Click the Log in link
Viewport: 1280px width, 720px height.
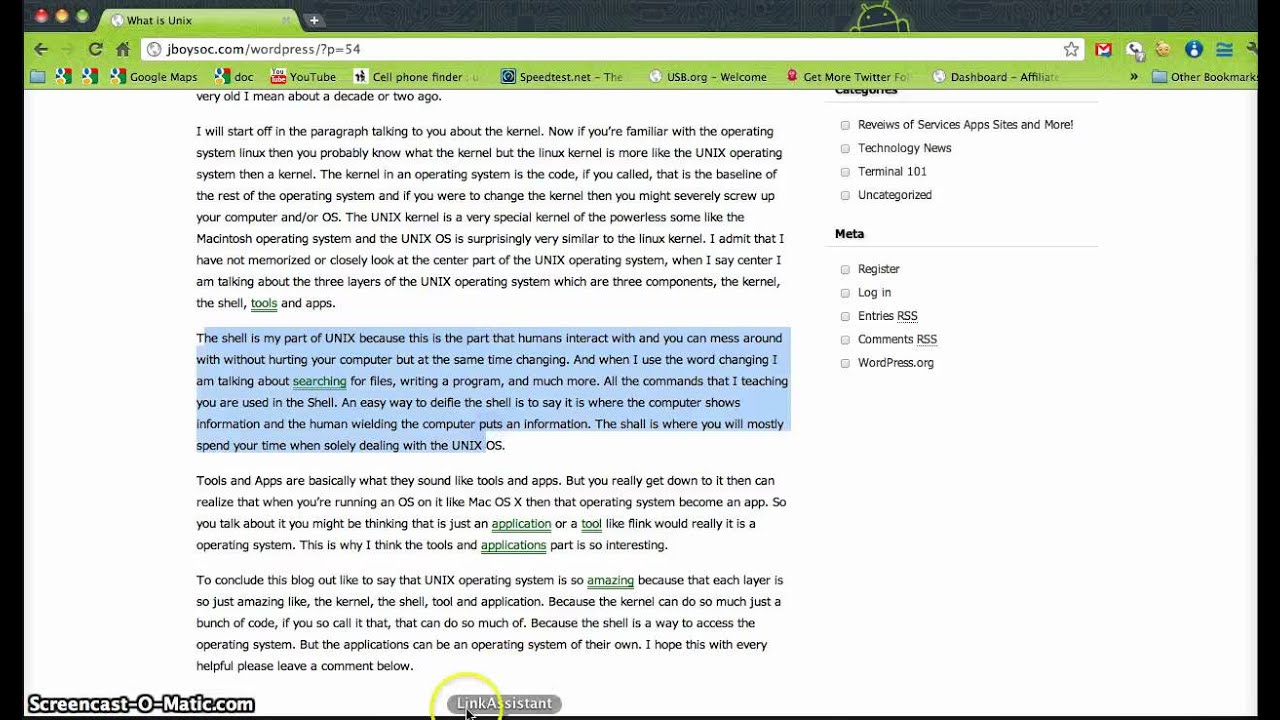874,293
